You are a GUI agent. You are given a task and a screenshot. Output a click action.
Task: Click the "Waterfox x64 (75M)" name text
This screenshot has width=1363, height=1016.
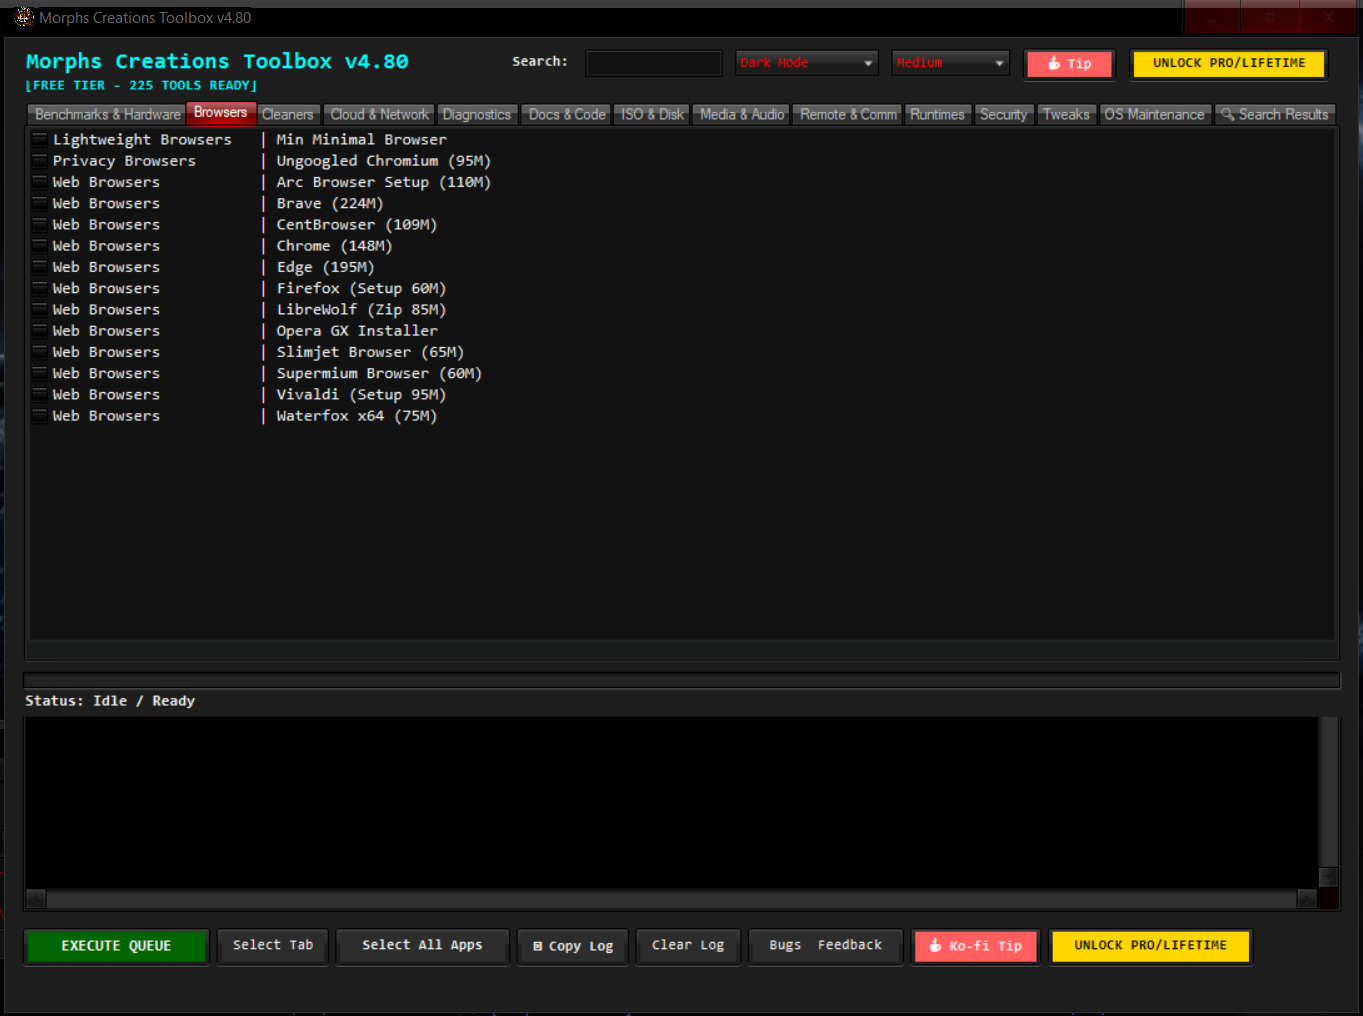[357, 415]
